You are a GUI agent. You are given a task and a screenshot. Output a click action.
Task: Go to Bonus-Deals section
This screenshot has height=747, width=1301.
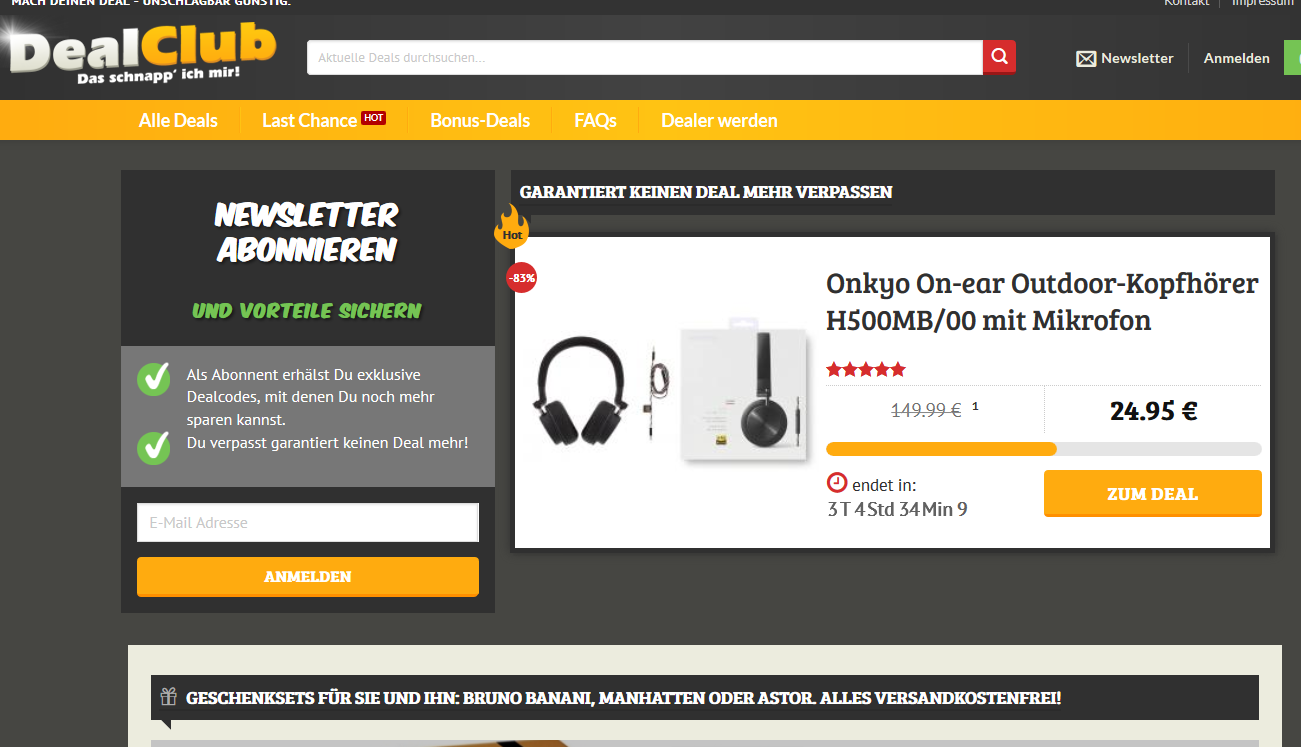(480, 120)
